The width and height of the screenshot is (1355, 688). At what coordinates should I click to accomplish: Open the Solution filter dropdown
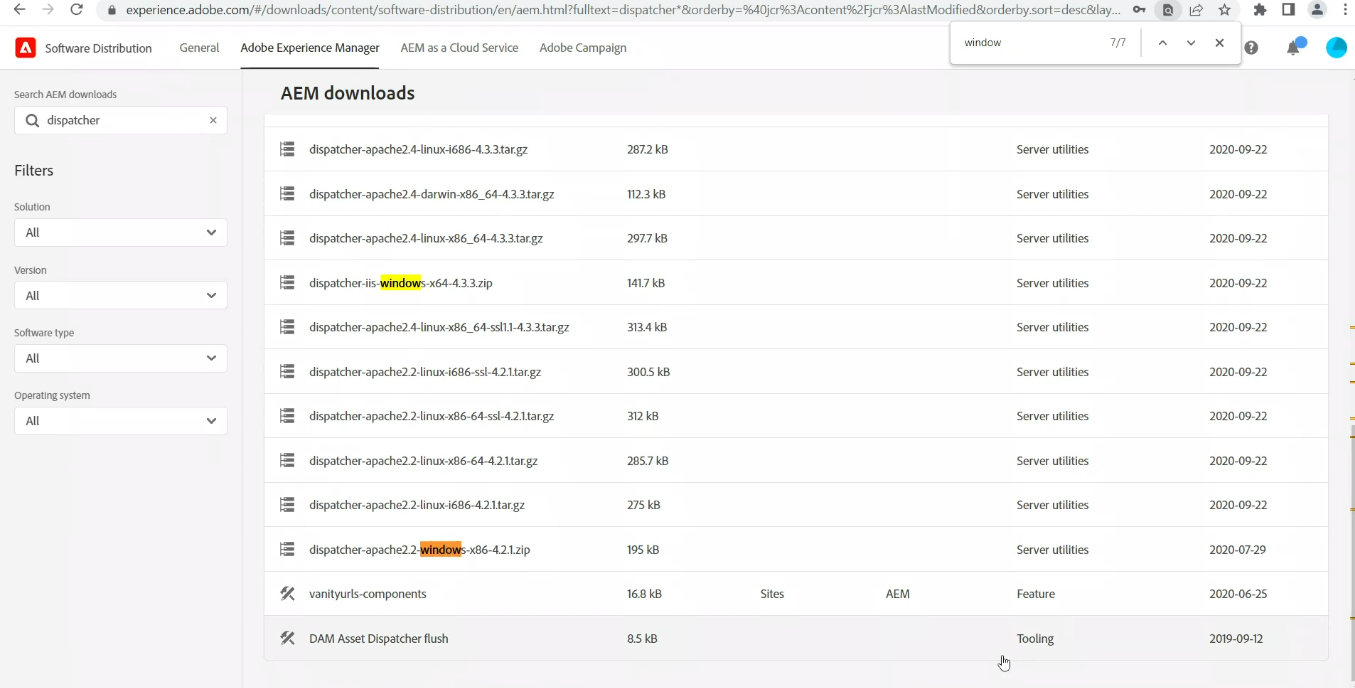[120, 232]
